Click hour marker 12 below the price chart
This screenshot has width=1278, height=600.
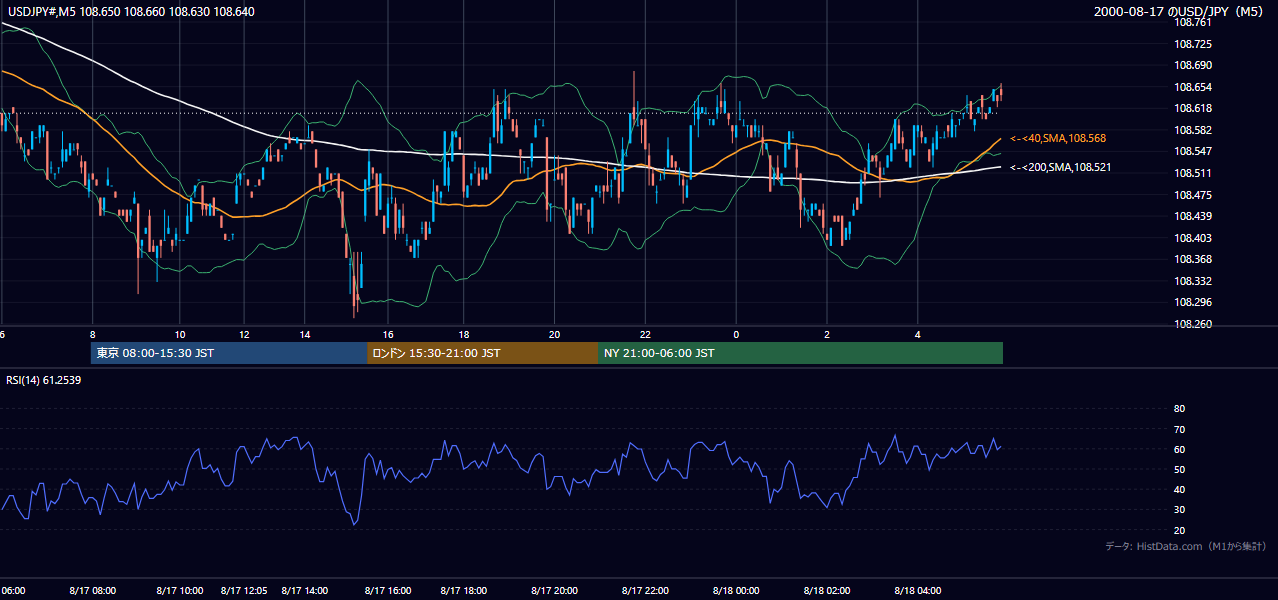coord(244,334)
